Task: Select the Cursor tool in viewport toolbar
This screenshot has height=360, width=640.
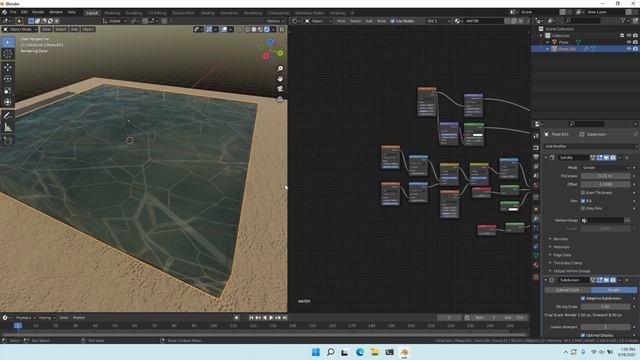Action: tap(8, 54)
